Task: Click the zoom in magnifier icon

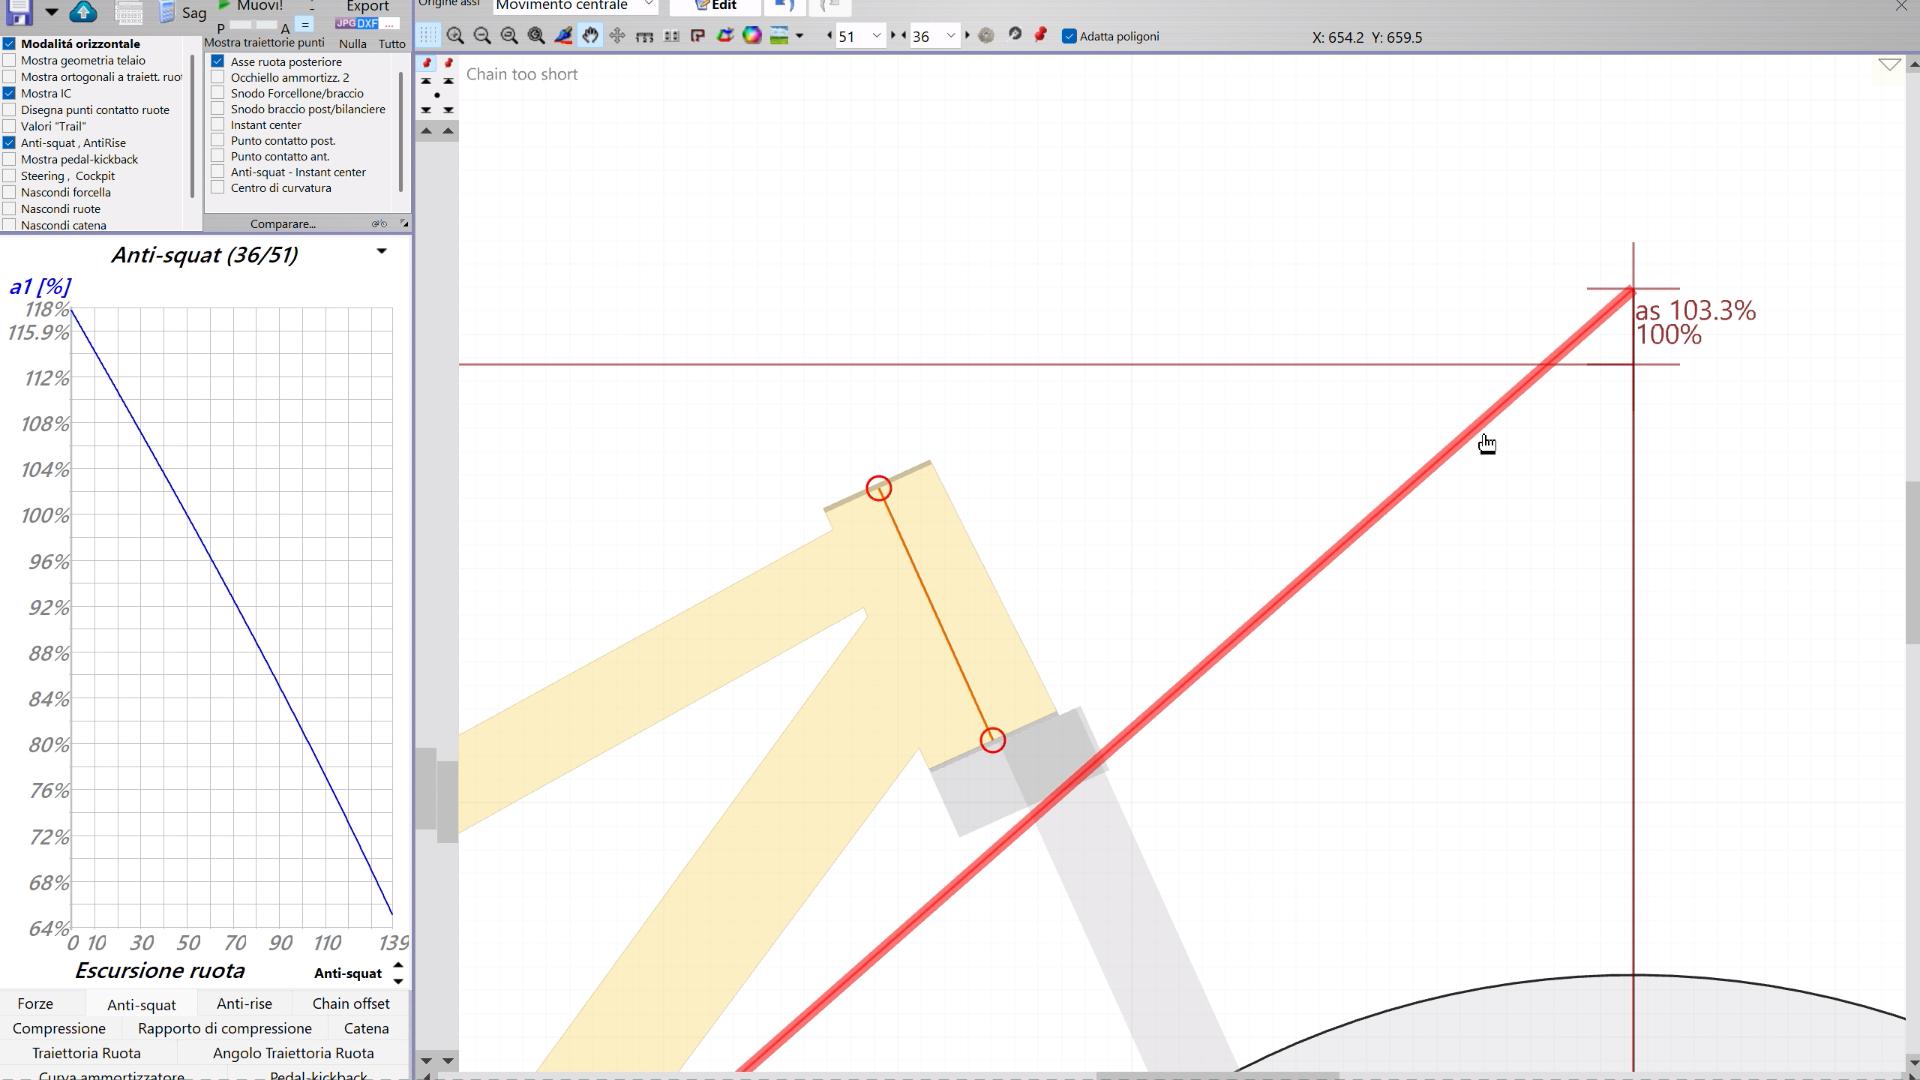Action: coord(455,36)
